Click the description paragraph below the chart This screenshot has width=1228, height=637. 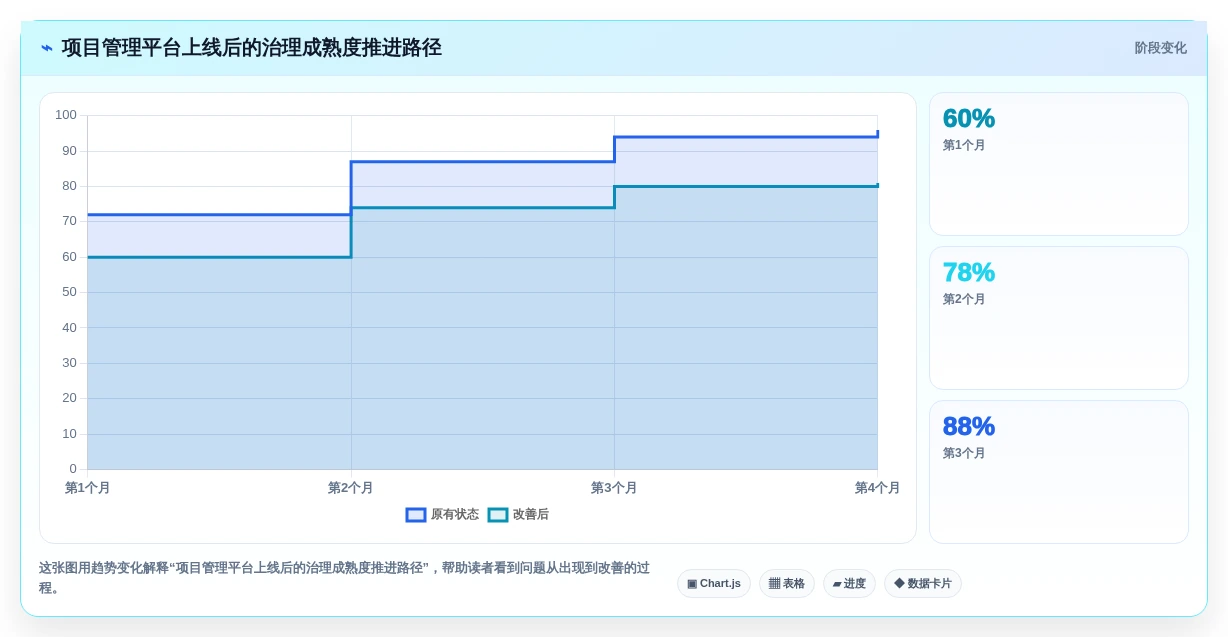tap(345, 578)
